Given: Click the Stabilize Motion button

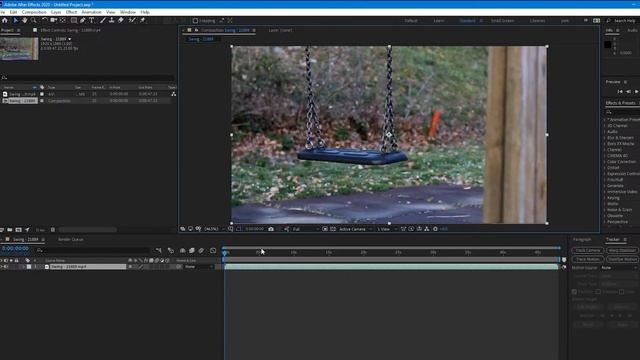Looking at the screenshot, I should click(x=622, y=259).
